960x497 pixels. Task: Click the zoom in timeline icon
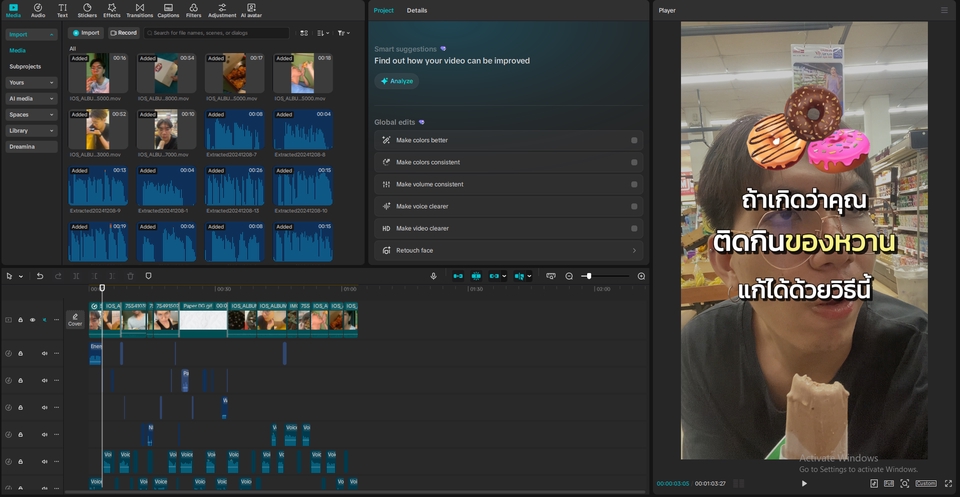point(641,276)
